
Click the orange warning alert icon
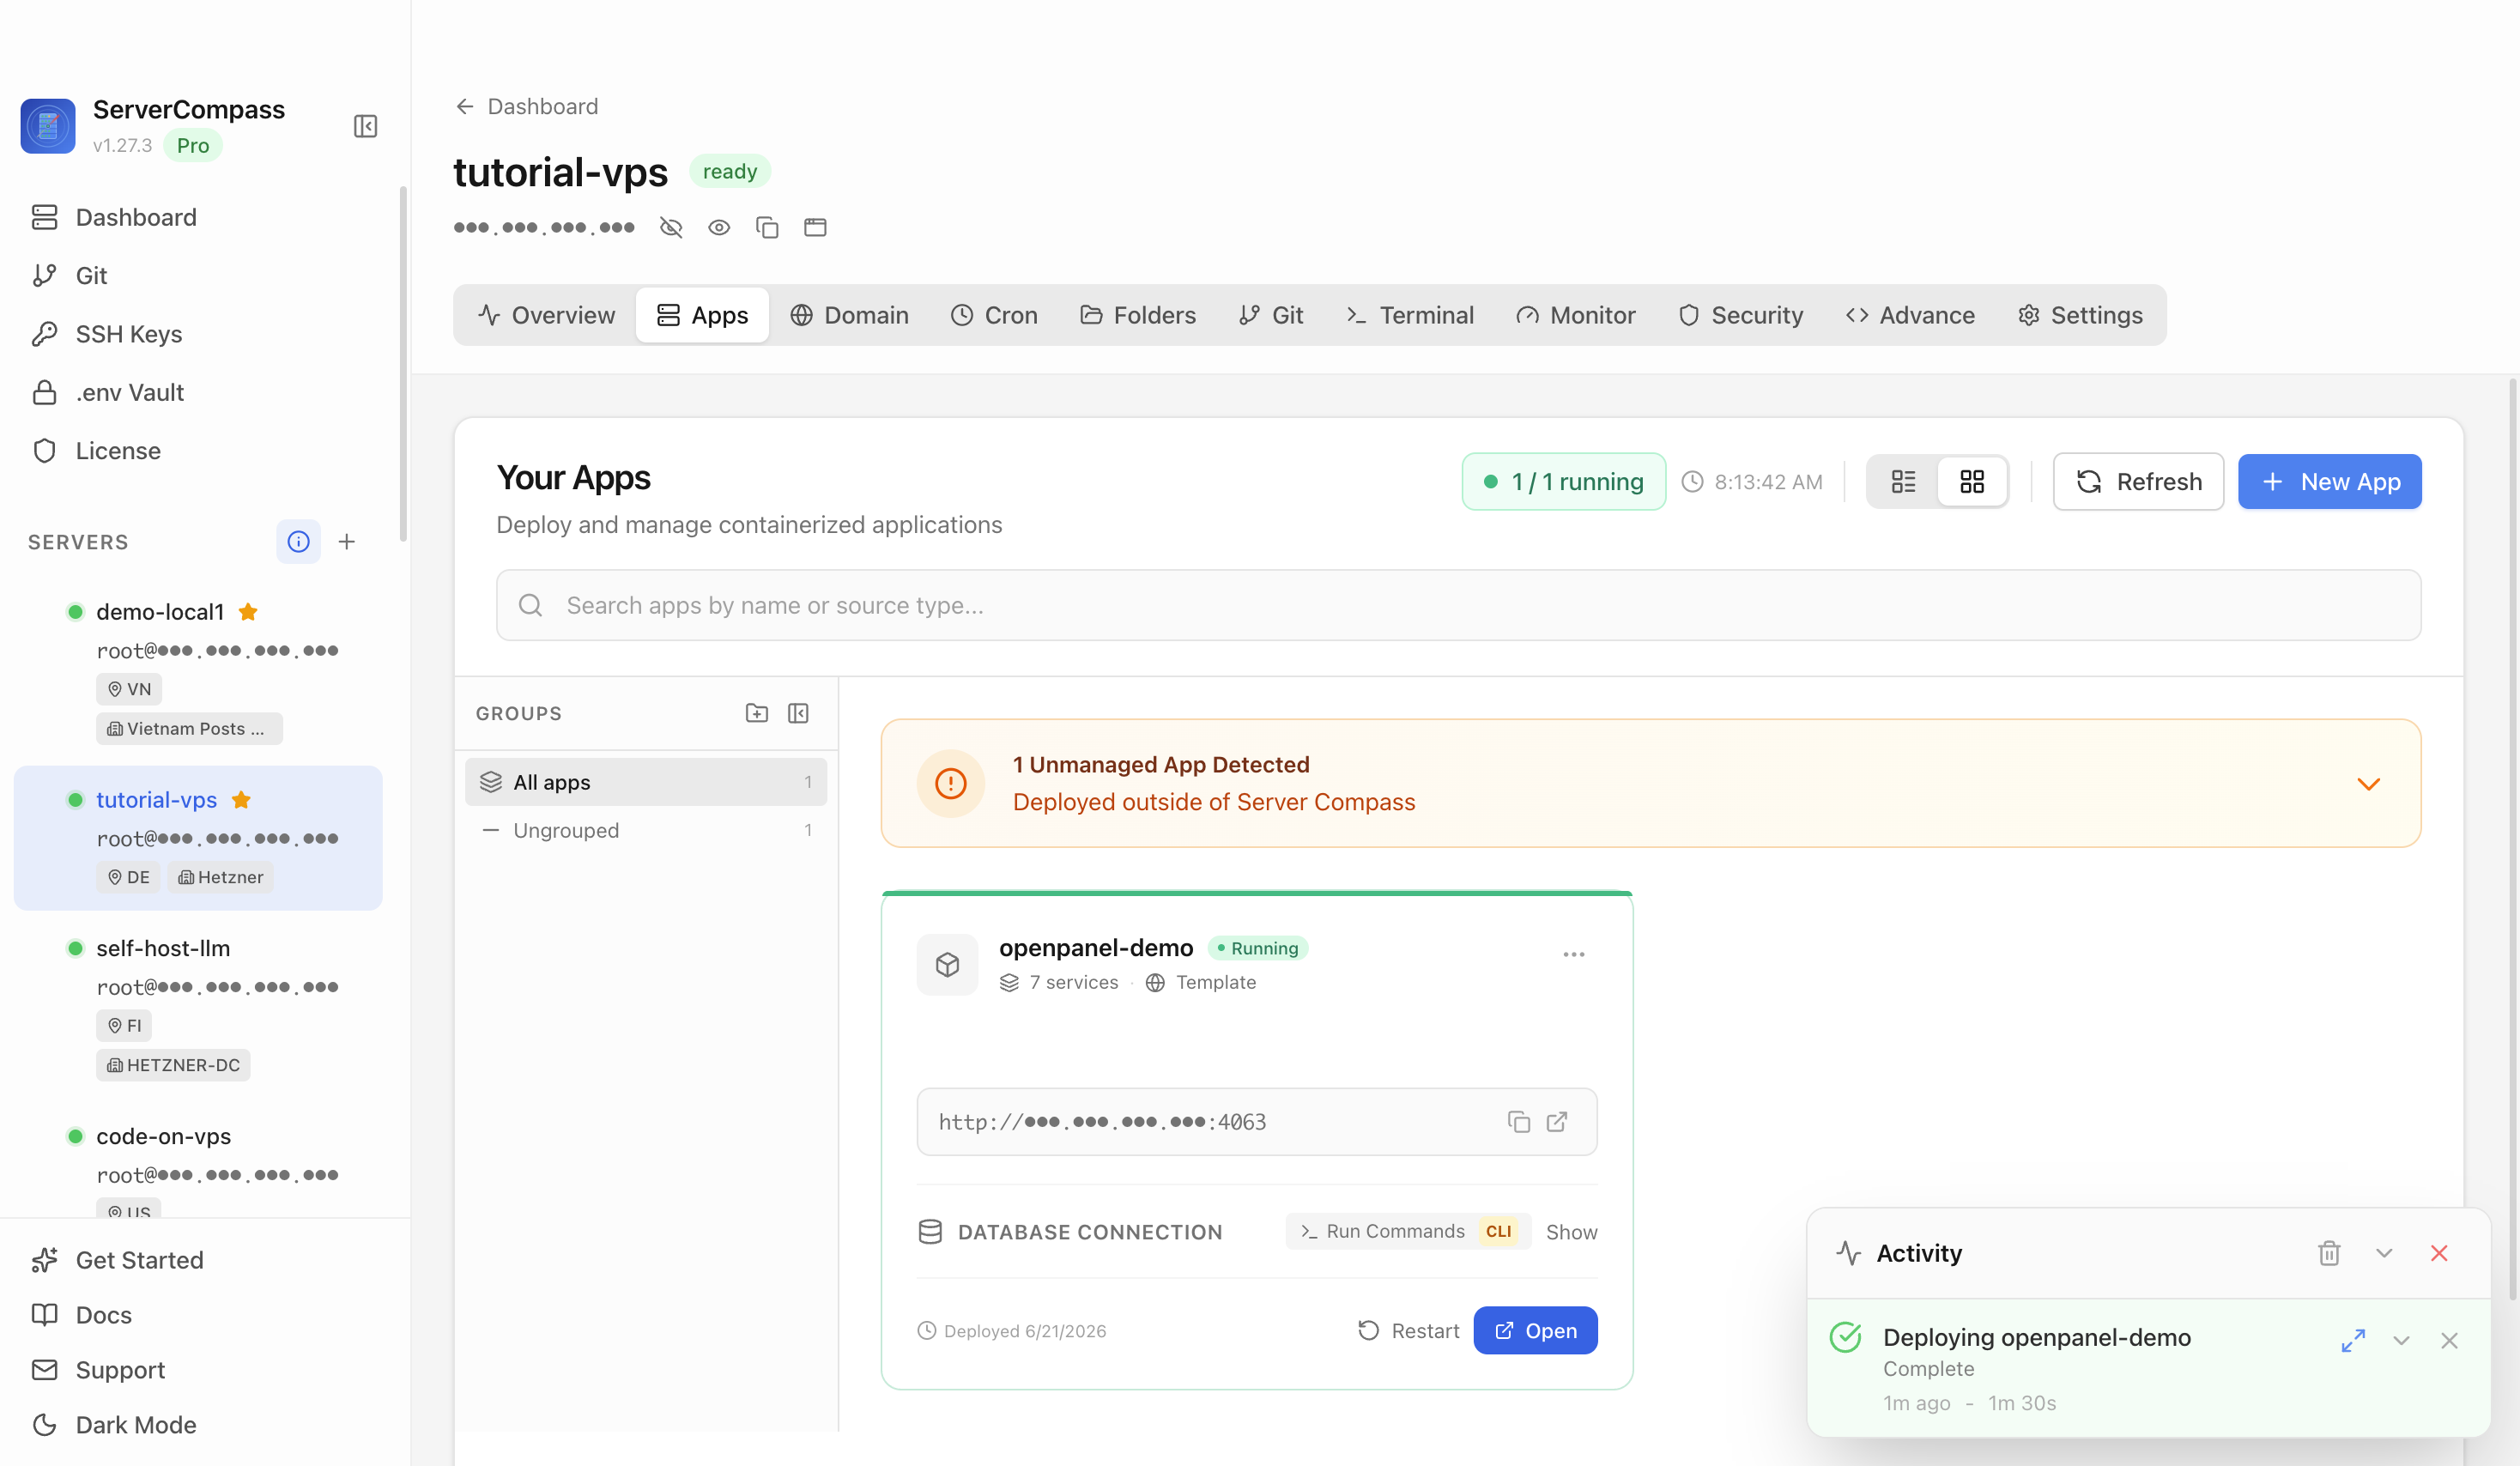[950, 783]
